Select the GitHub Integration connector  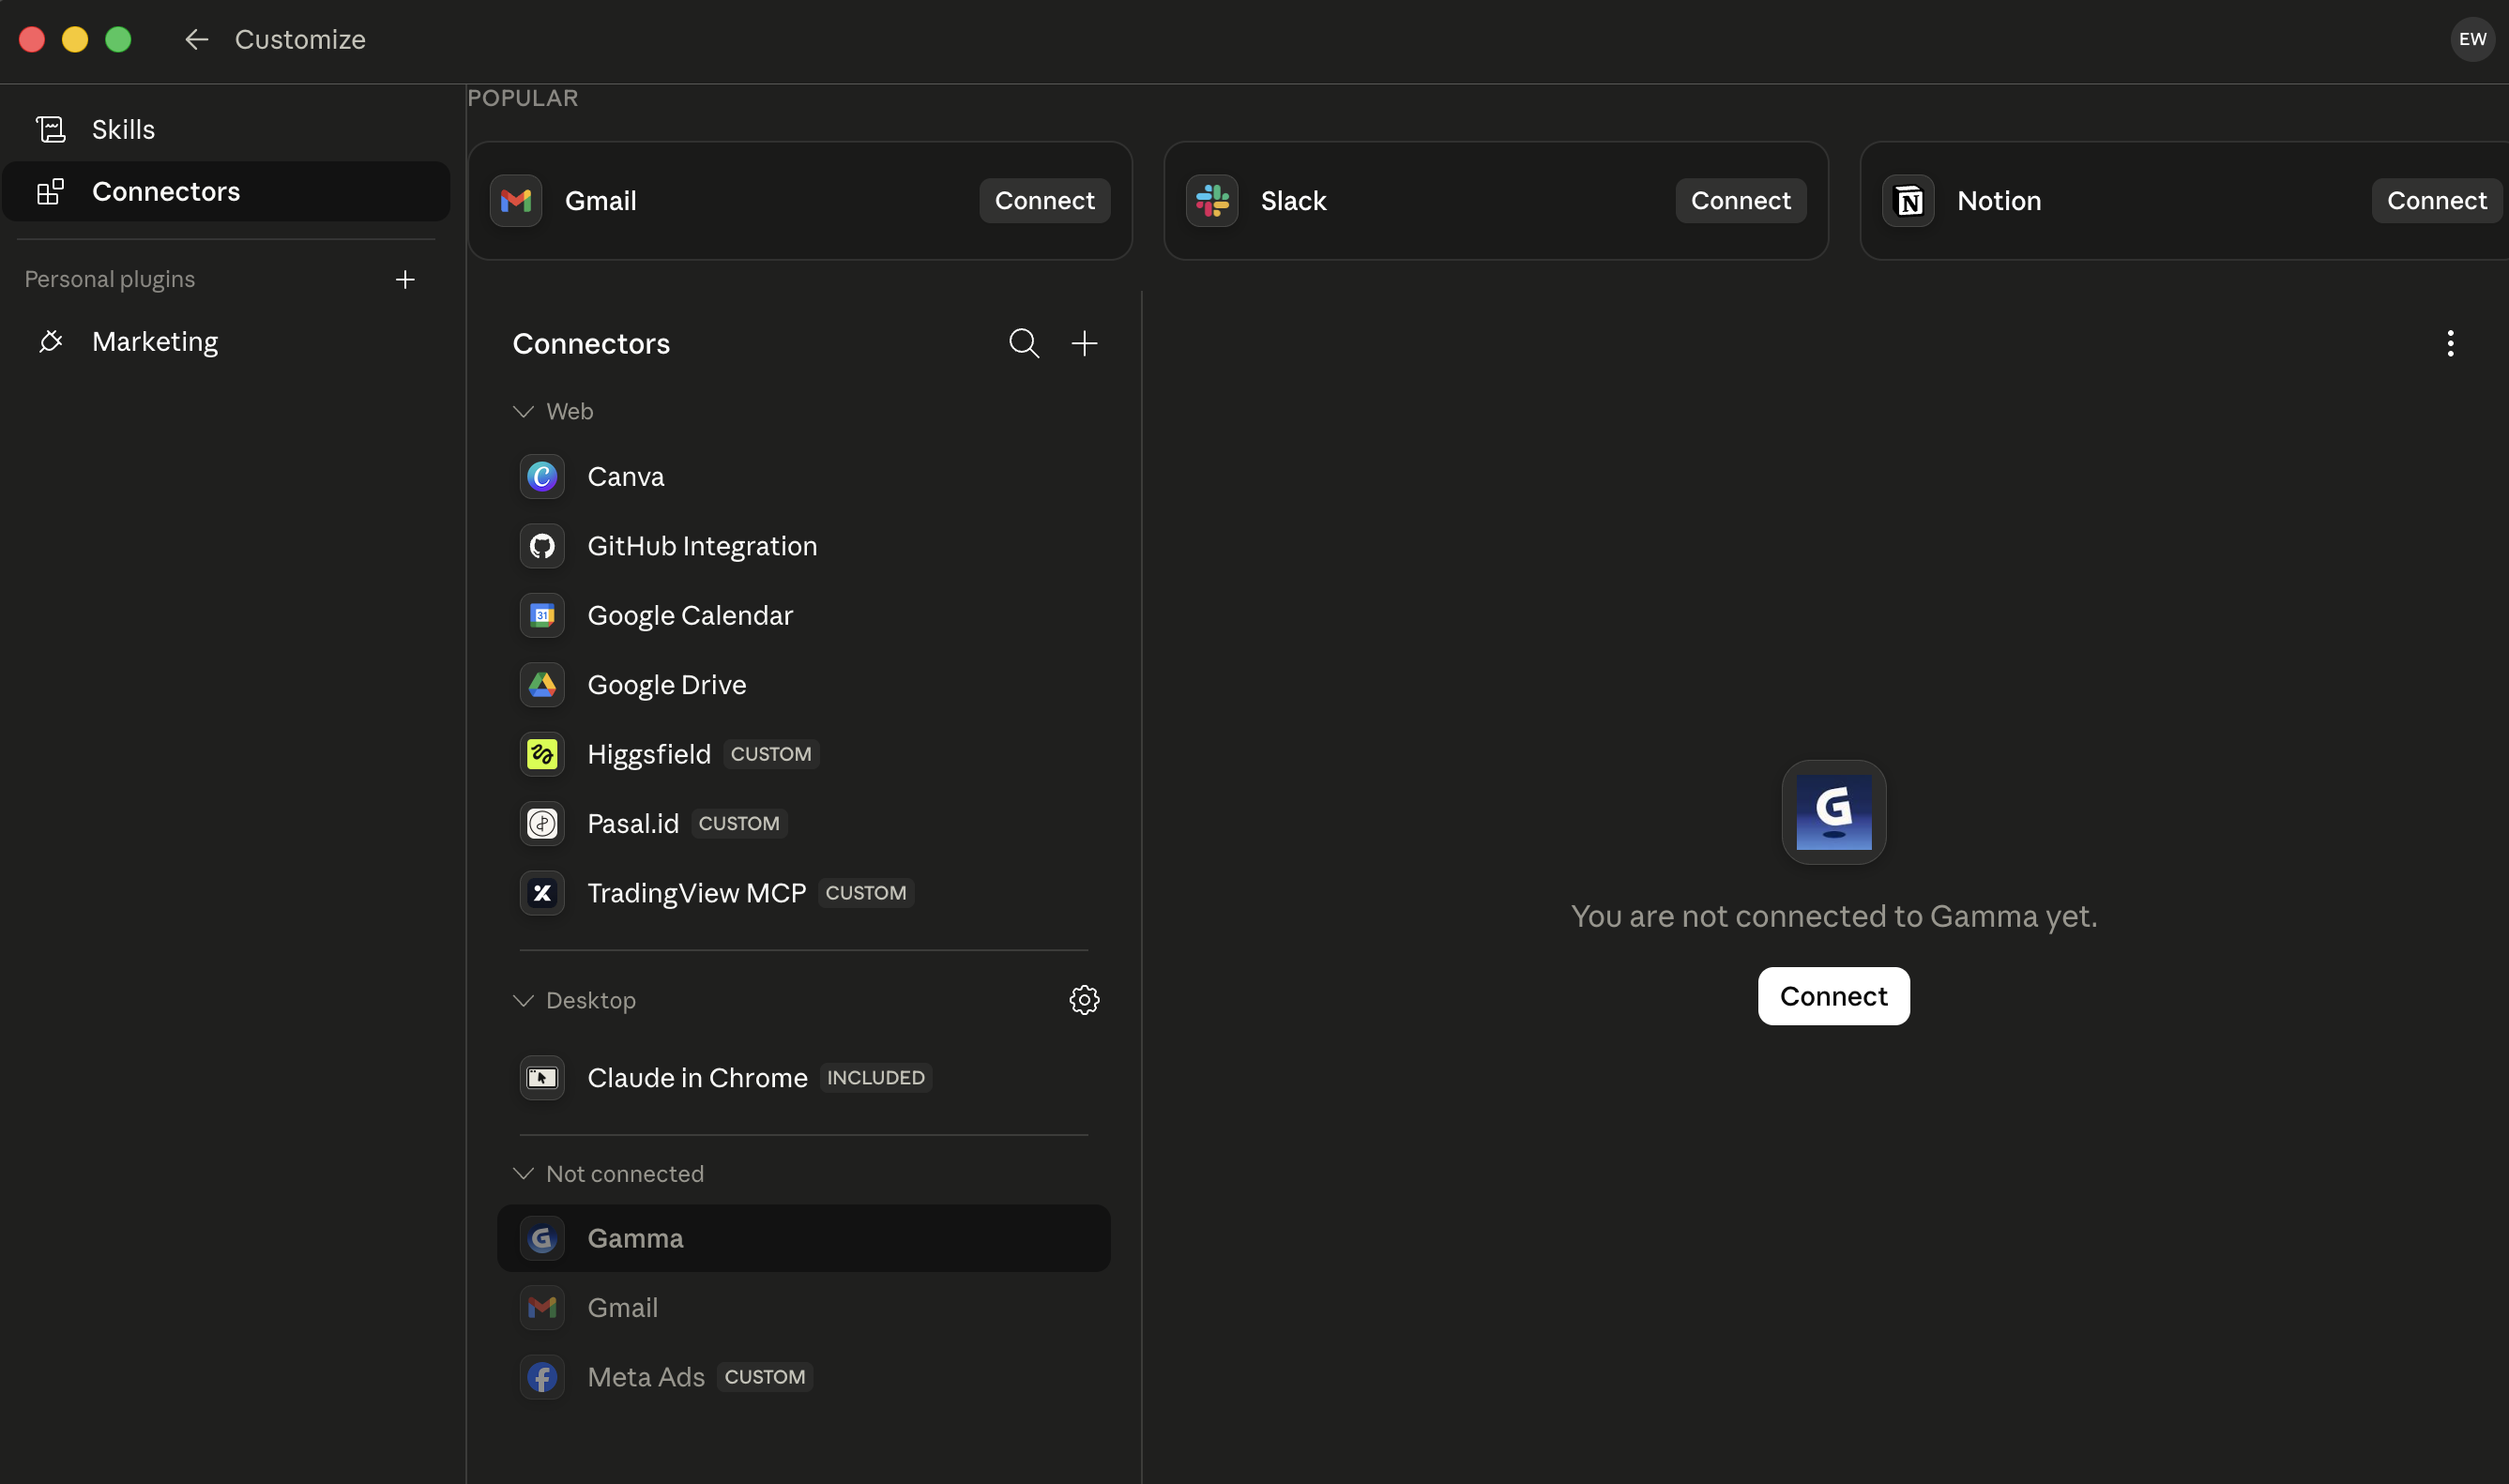point(804,546)
